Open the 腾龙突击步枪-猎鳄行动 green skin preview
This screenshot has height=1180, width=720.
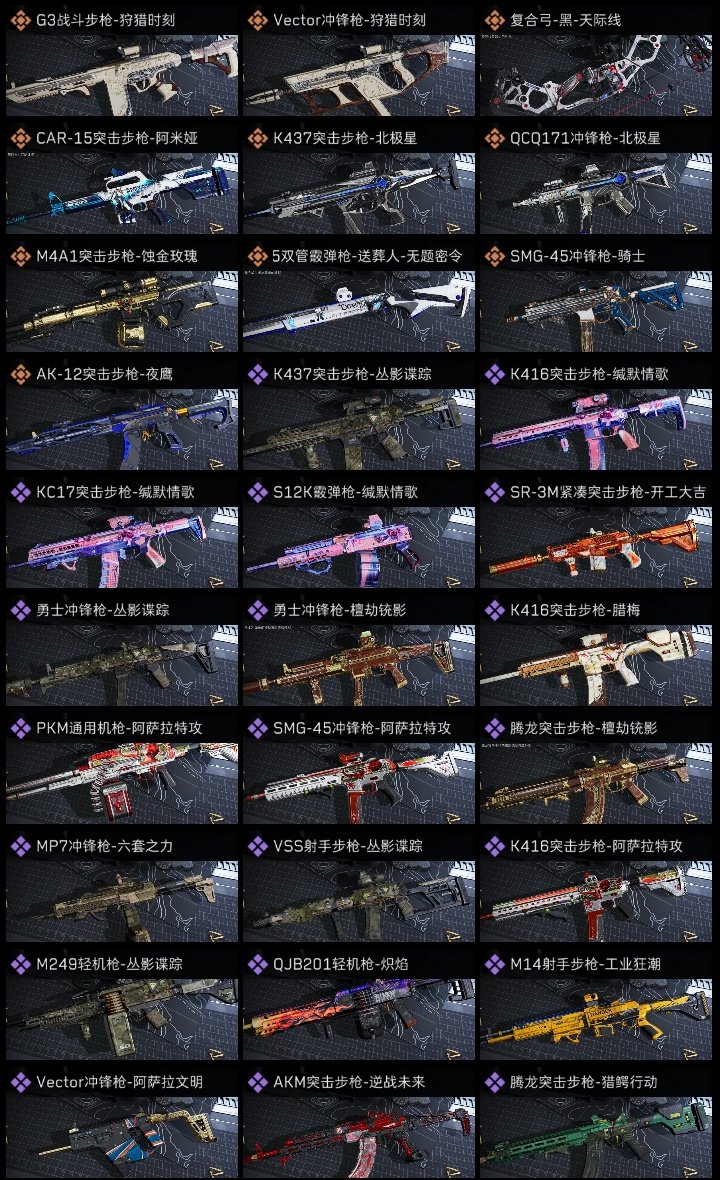596,1137
